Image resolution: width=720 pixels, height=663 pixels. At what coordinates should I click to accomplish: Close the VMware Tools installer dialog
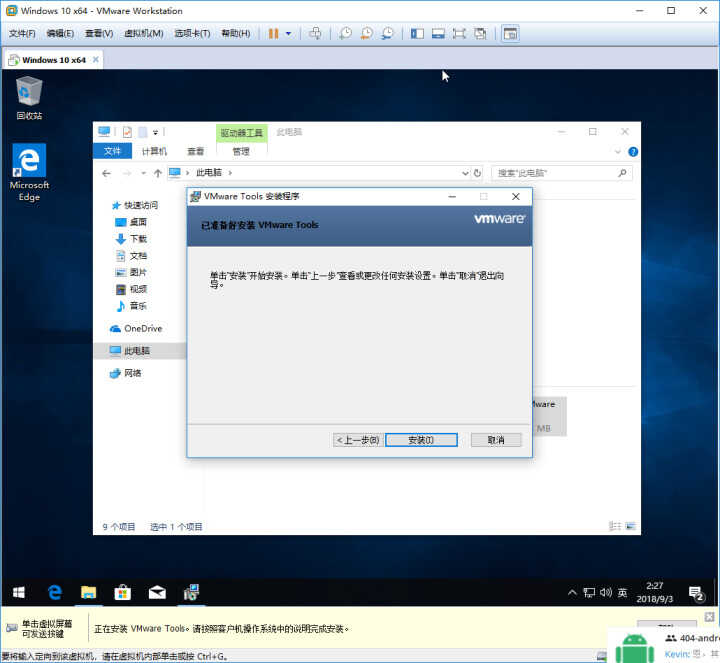[516, 197]
